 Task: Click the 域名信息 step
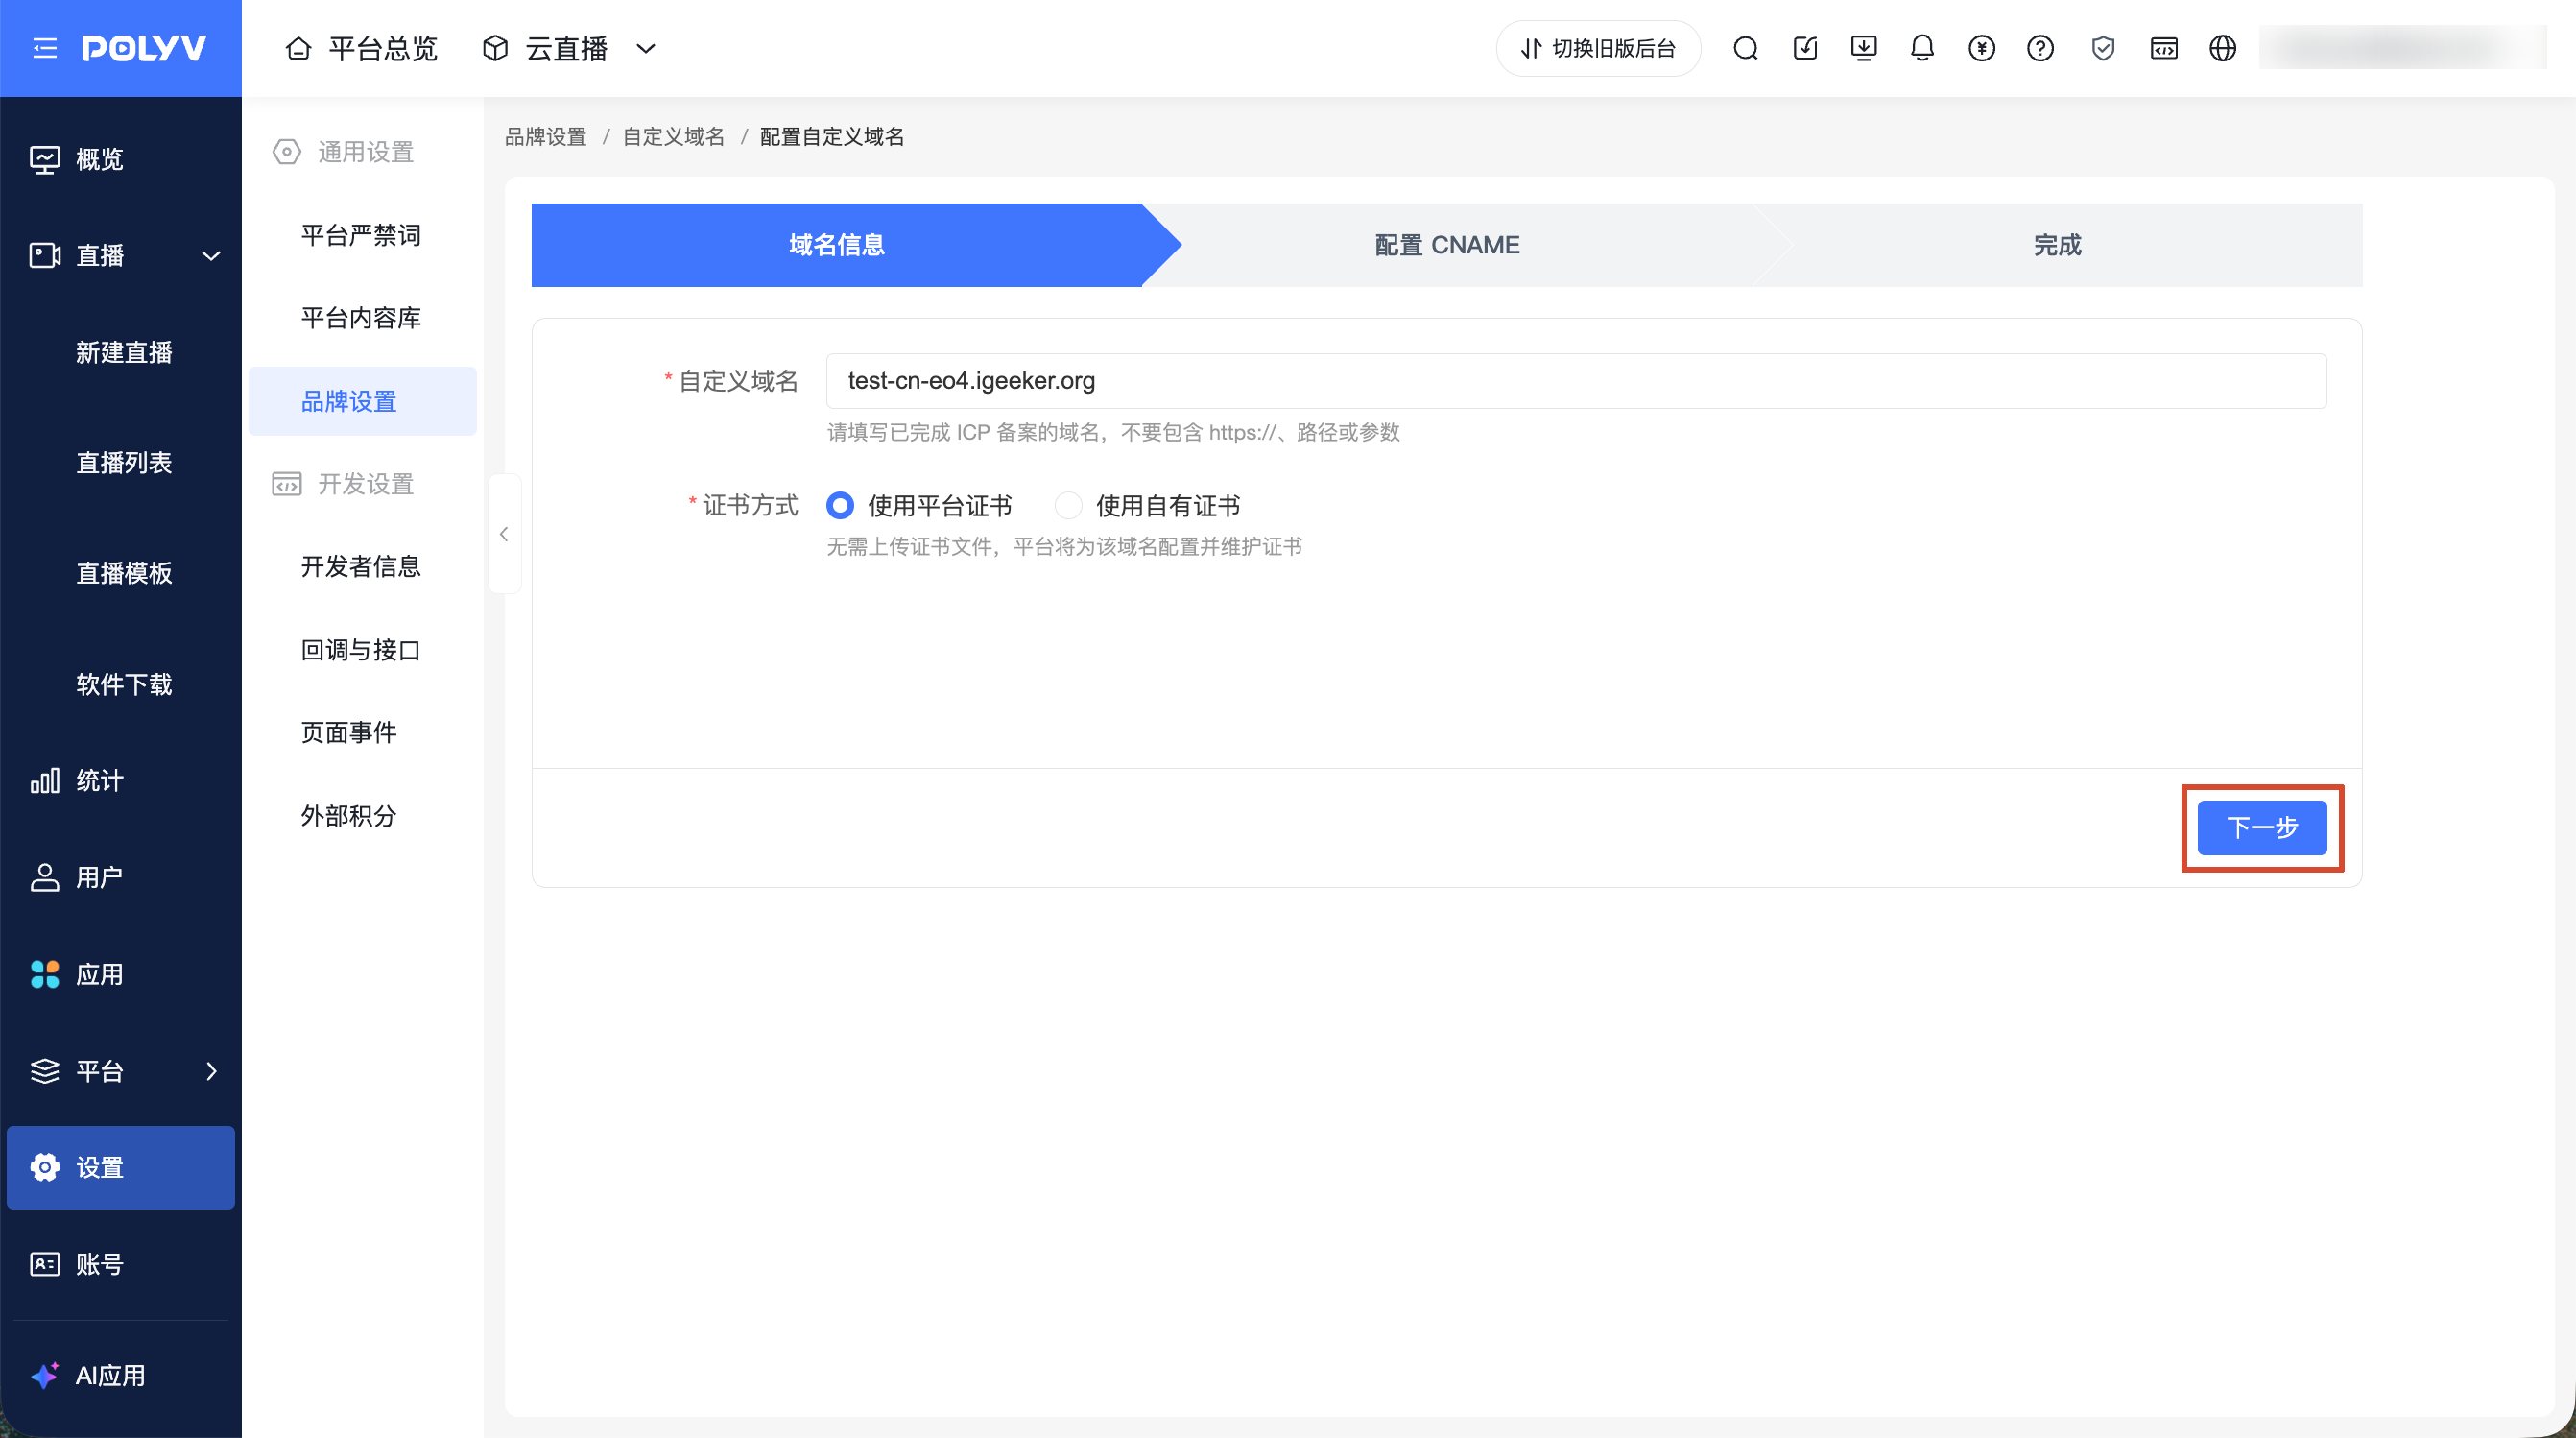pyautogui.click(x=837, y=245)
